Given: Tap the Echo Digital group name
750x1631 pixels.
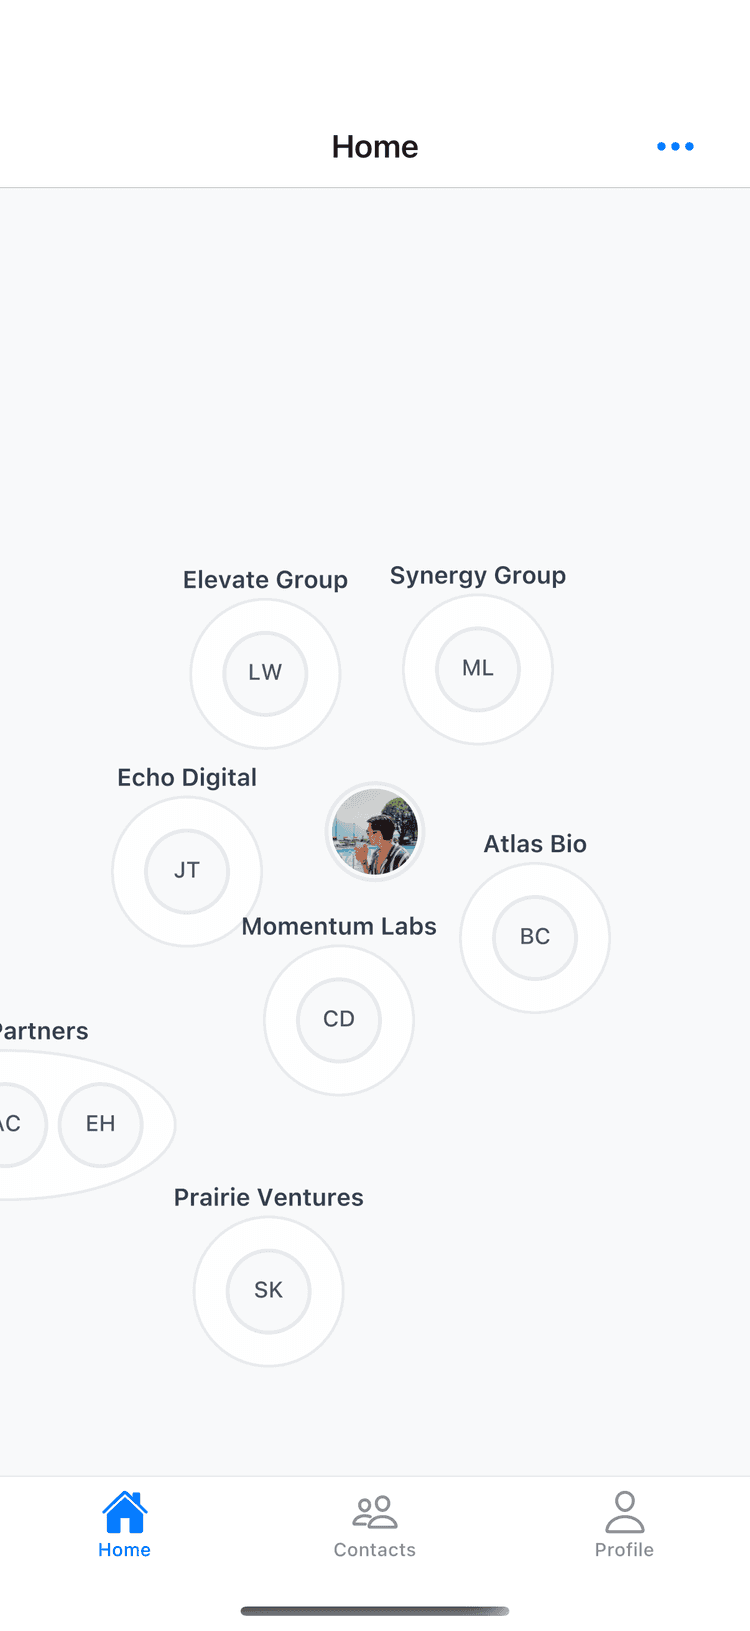Looking at the screenshot, I should point(186,777).
